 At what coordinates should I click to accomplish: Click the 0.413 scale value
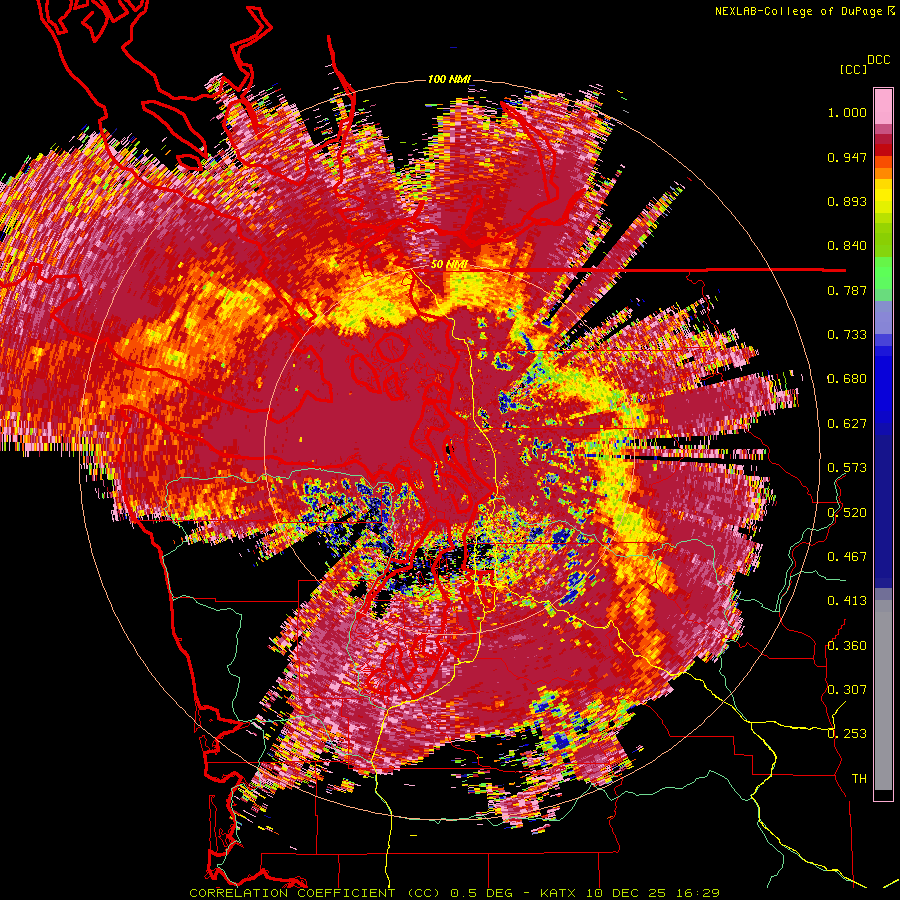point(847,601)
